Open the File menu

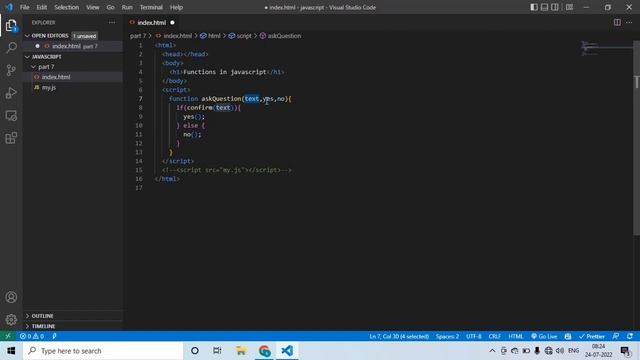pyautogui.click(x=24, y=7)
